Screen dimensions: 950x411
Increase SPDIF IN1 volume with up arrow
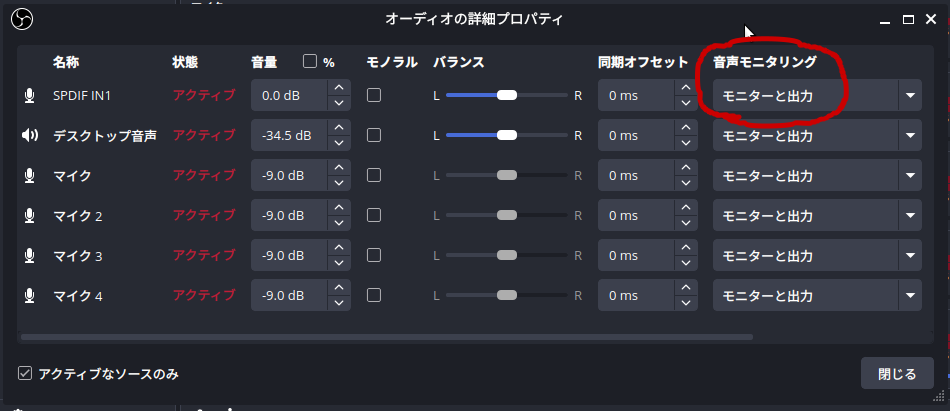pyautogui.click(x=339, y=88)
